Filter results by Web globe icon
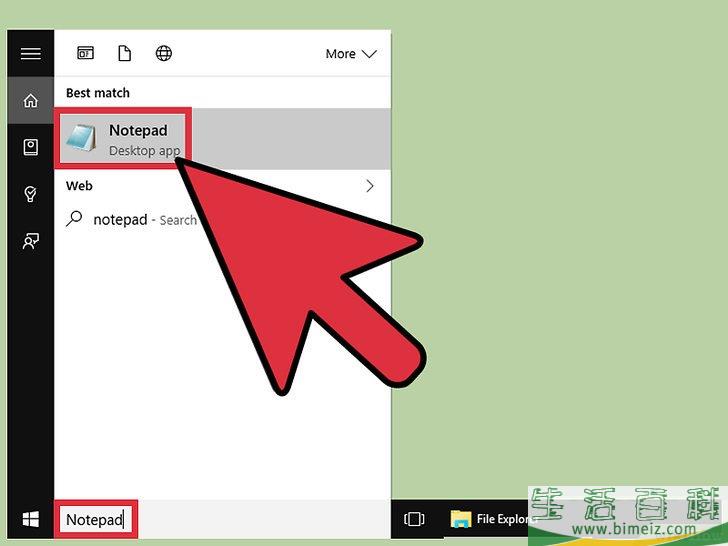The width and height of the screenshot is (728, 546). [x=164, y=54]
